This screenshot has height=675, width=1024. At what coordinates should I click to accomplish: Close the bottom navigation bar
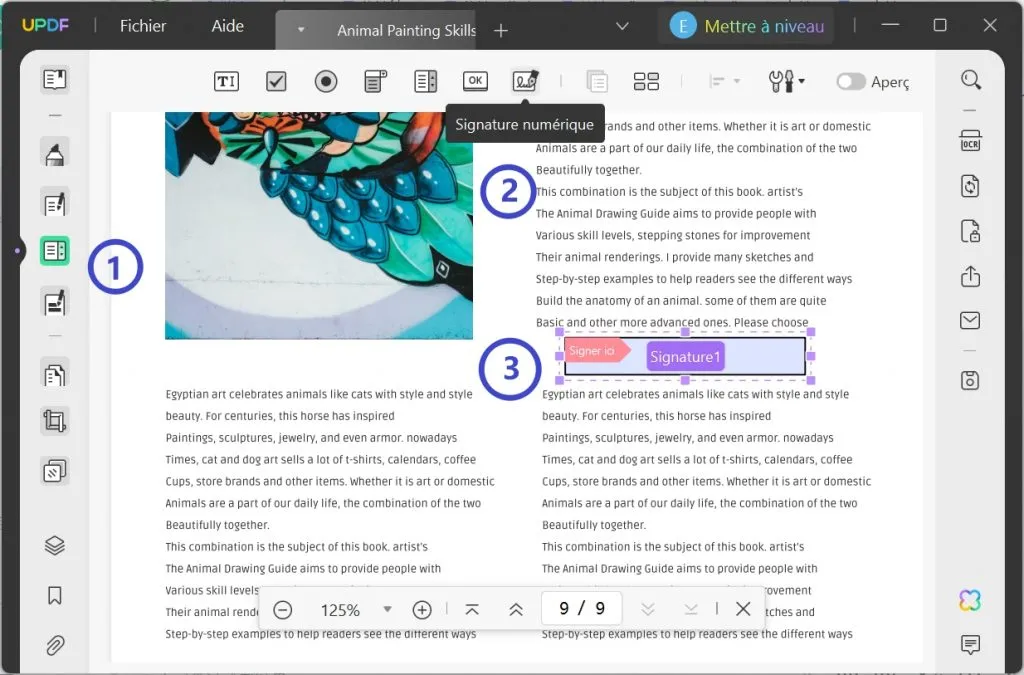(743, 609)
